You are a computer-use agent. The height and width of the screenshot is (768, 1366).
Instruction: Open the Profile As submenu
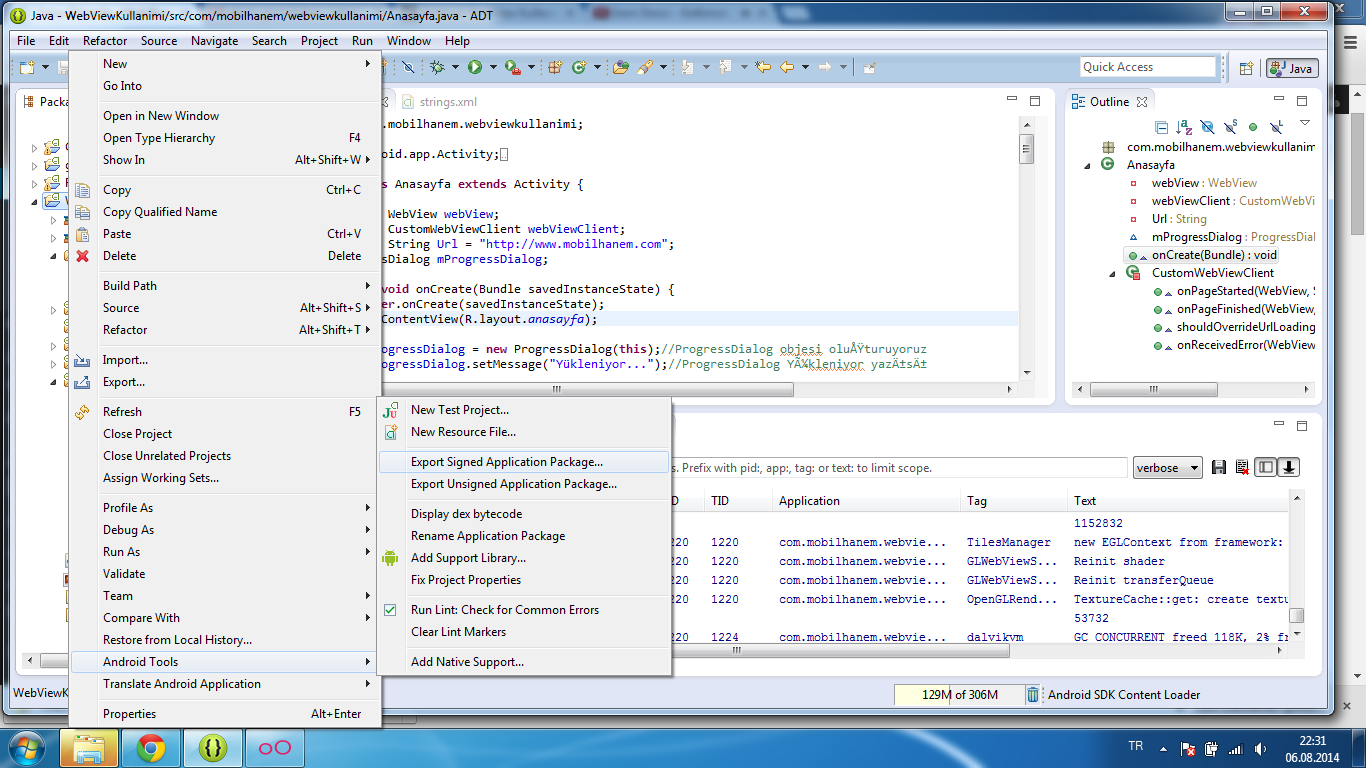click(x=225, y=508)
